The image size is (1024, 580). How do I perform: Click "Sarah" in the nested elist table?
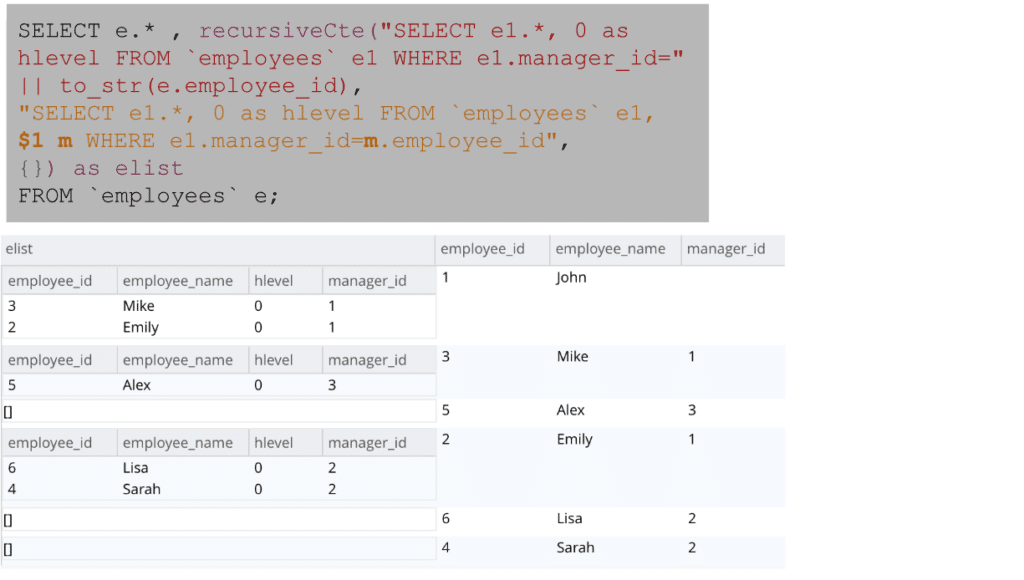click(141, 489)
